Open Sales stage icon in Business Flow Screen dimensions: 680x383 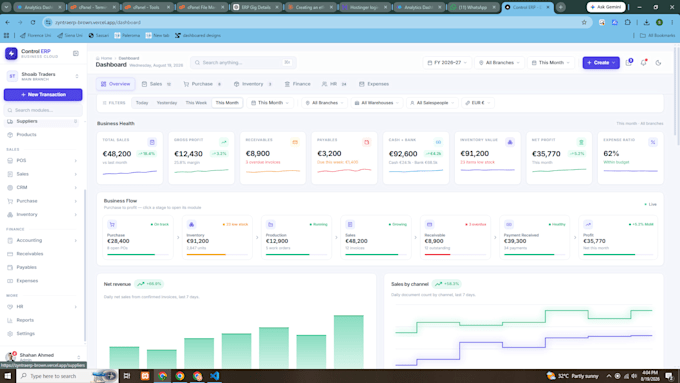(350, 224)
